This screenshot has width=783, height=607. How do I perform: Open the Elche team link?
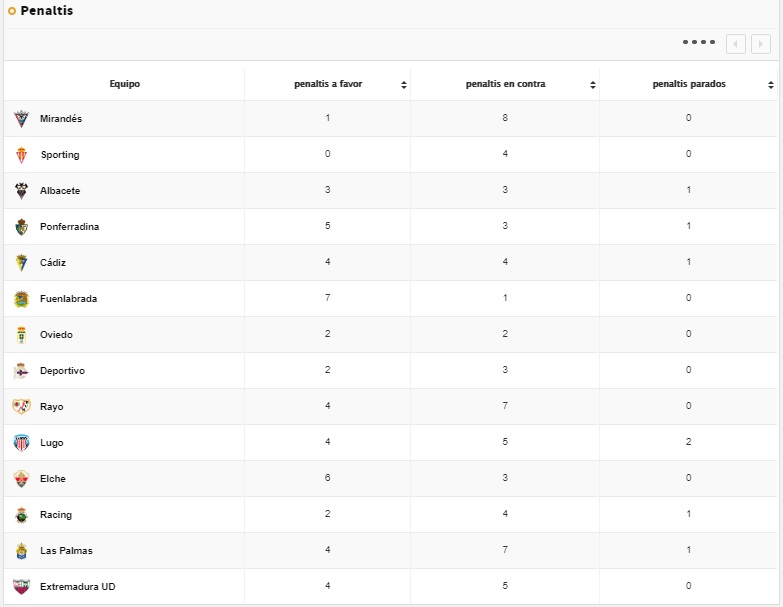53,479
